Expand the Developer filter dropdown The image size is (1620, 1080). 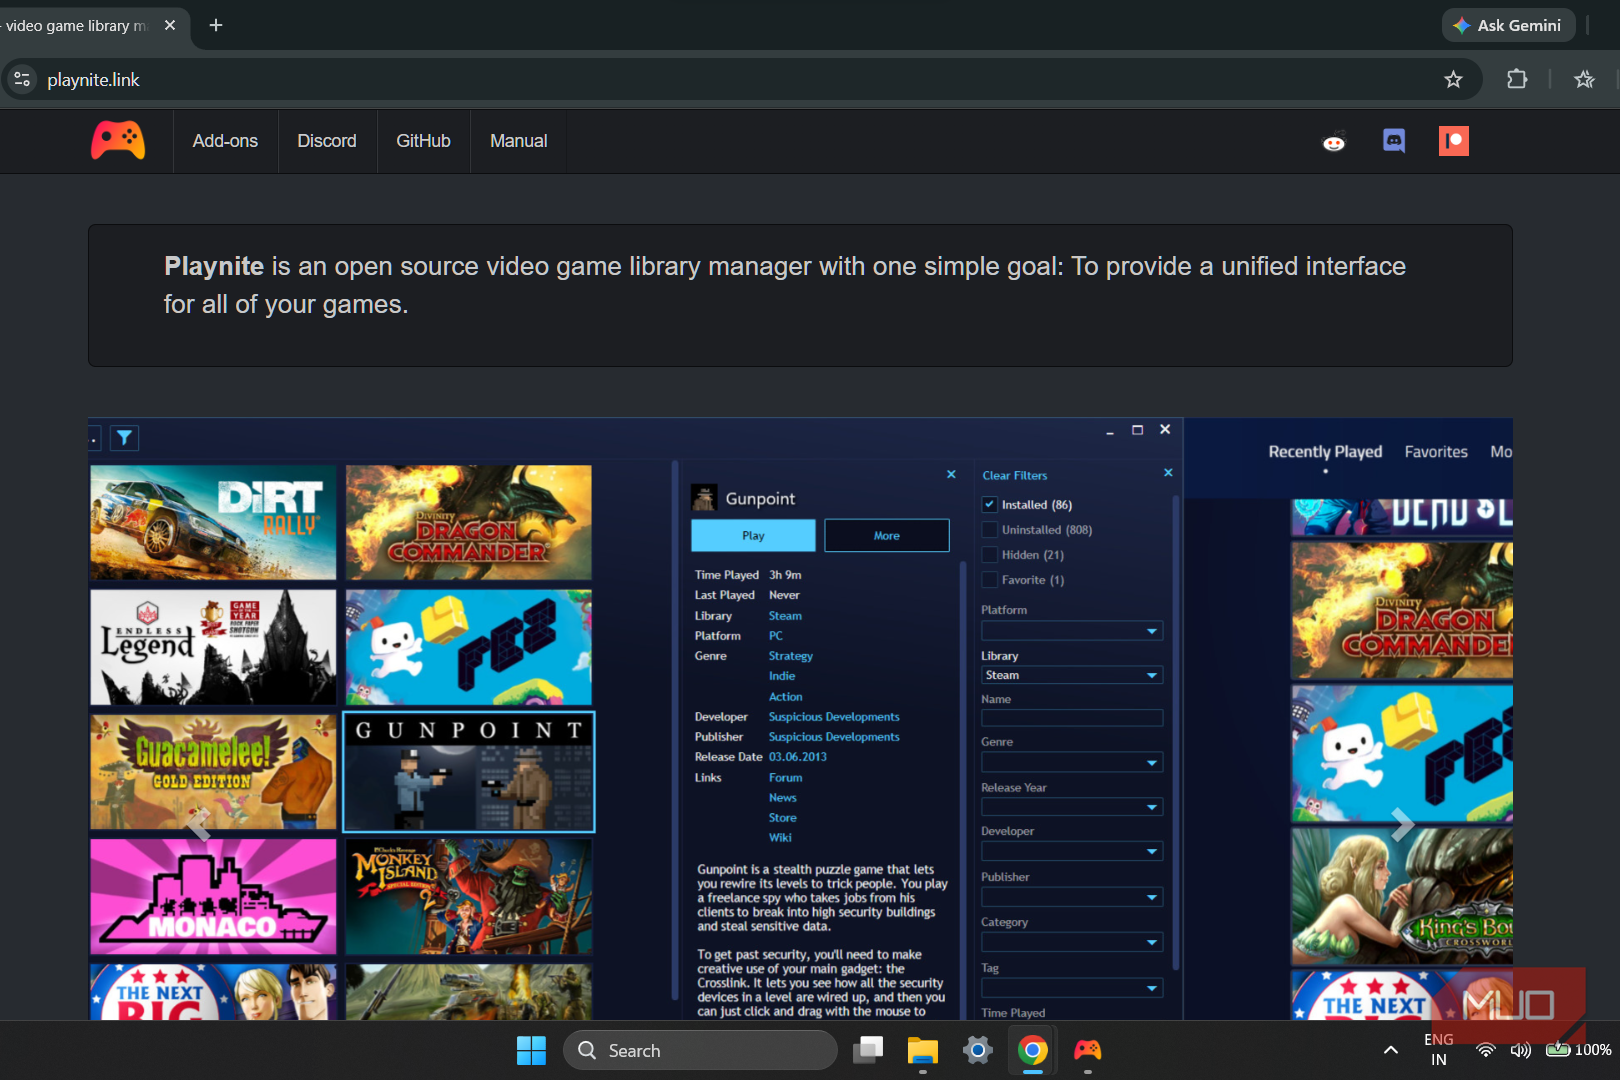pyautogui.click(x=1072, y=851)
